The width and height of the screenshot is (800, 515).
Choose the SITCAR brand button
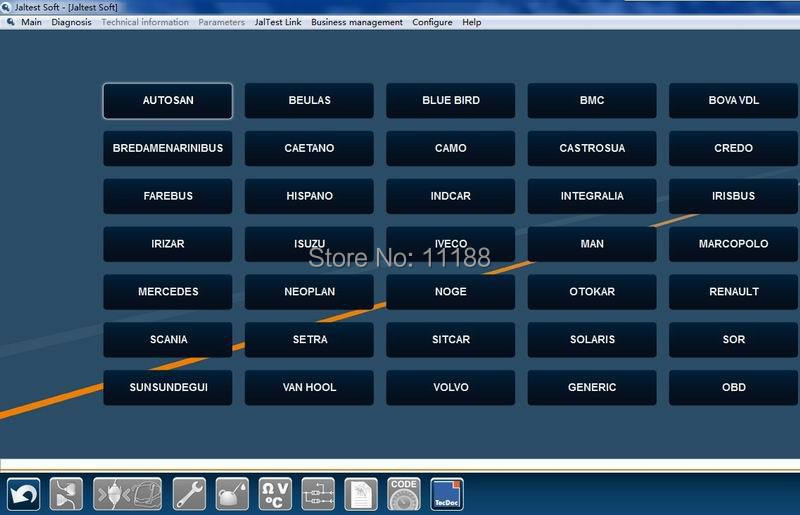coord(451,339)
